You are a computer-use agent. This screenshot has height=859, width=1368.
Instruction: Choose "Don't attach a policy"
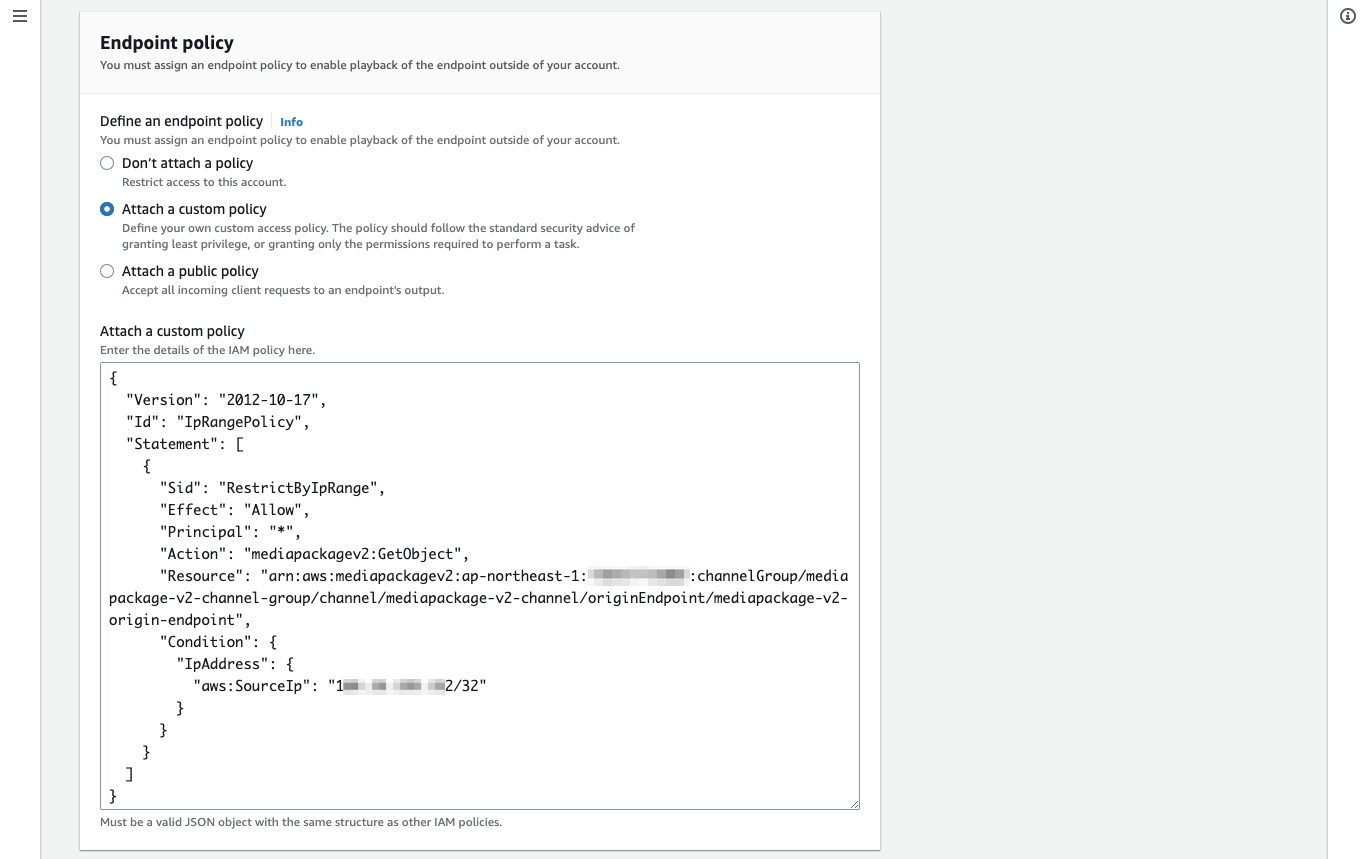(107, 163)
